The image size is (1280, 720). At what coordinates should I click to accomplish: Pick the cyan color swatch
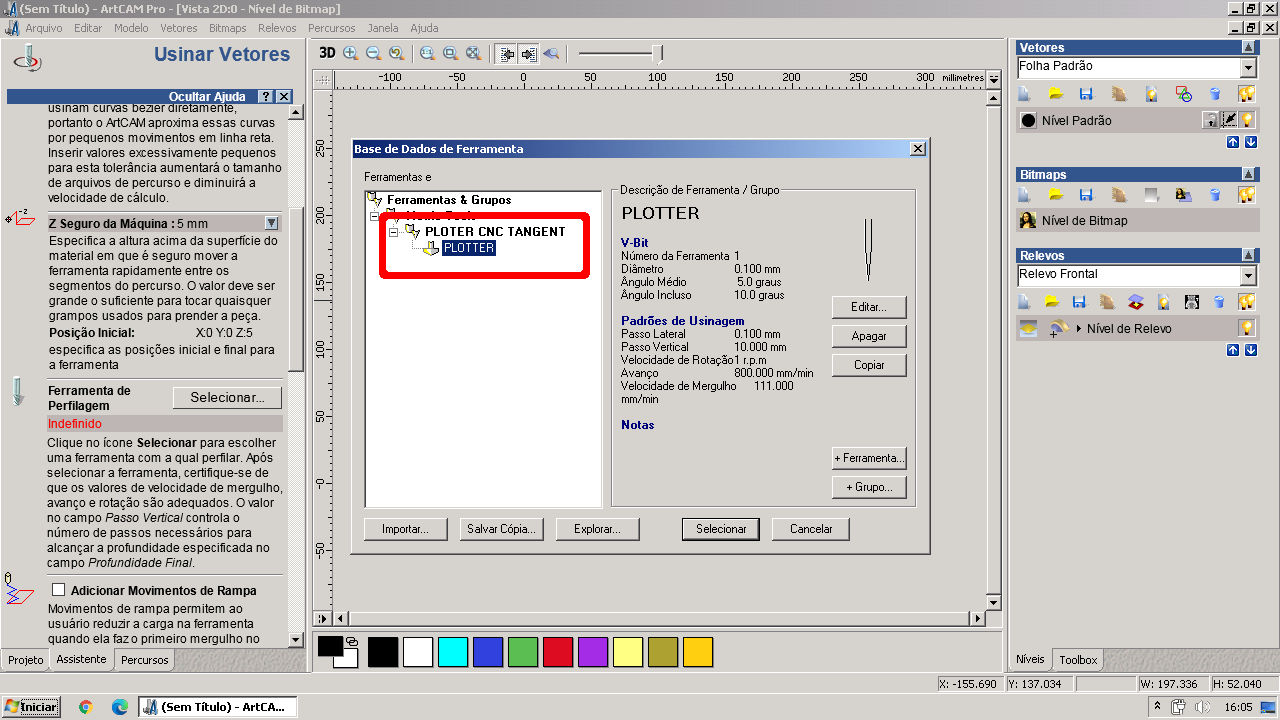point(453,652)
